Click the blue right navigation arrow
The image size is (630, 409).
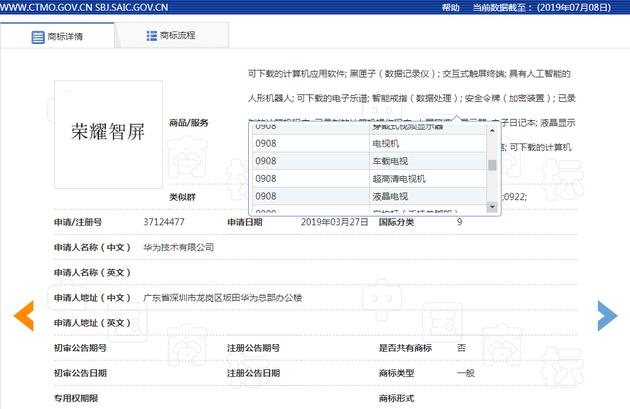click(x=606, y=315)
